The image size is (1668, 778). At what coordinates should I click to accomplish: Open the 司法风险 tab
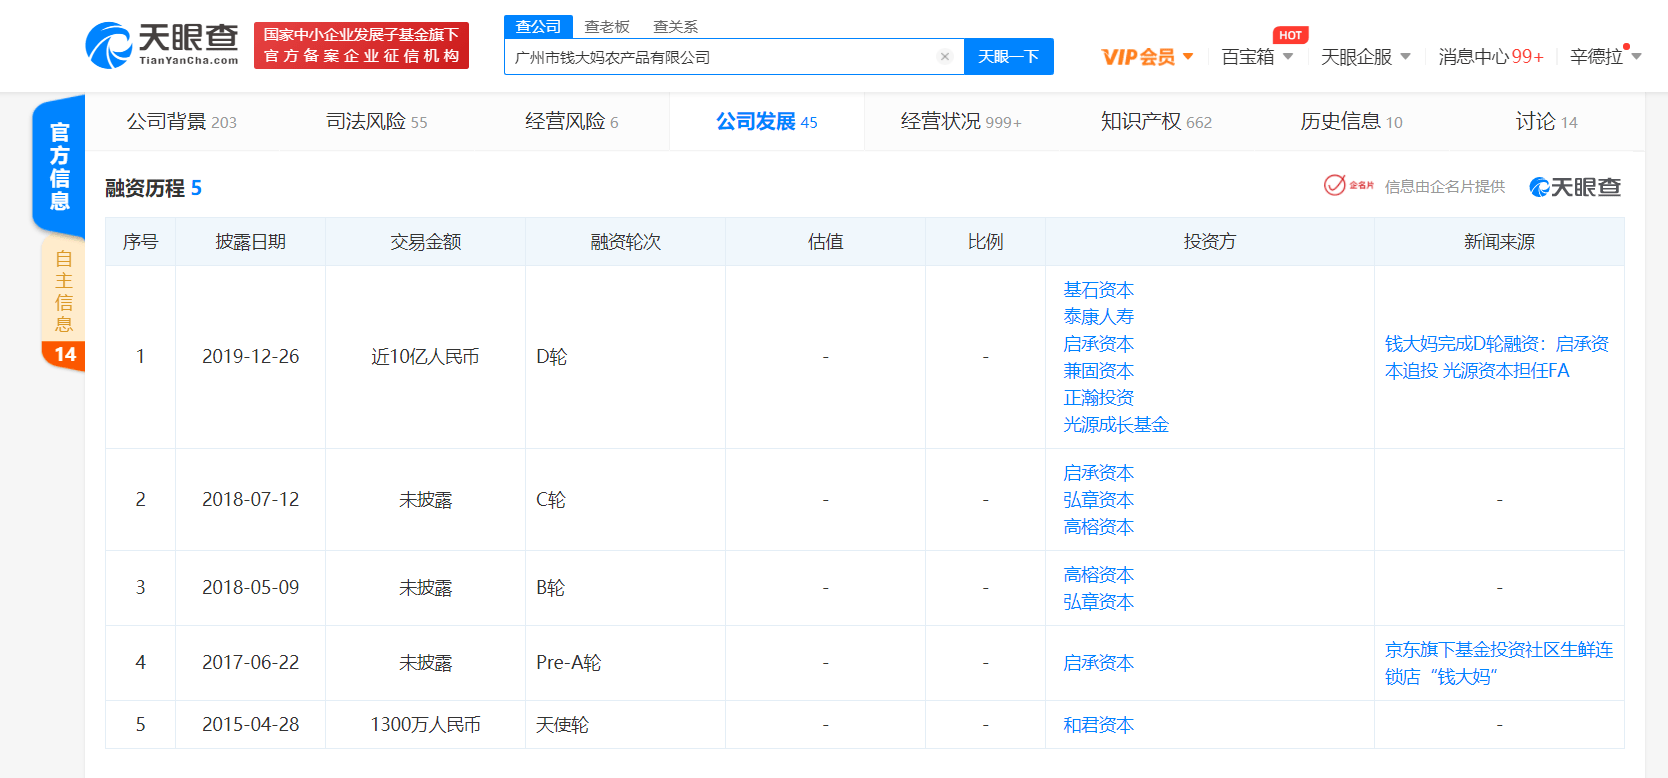point(376,122)
